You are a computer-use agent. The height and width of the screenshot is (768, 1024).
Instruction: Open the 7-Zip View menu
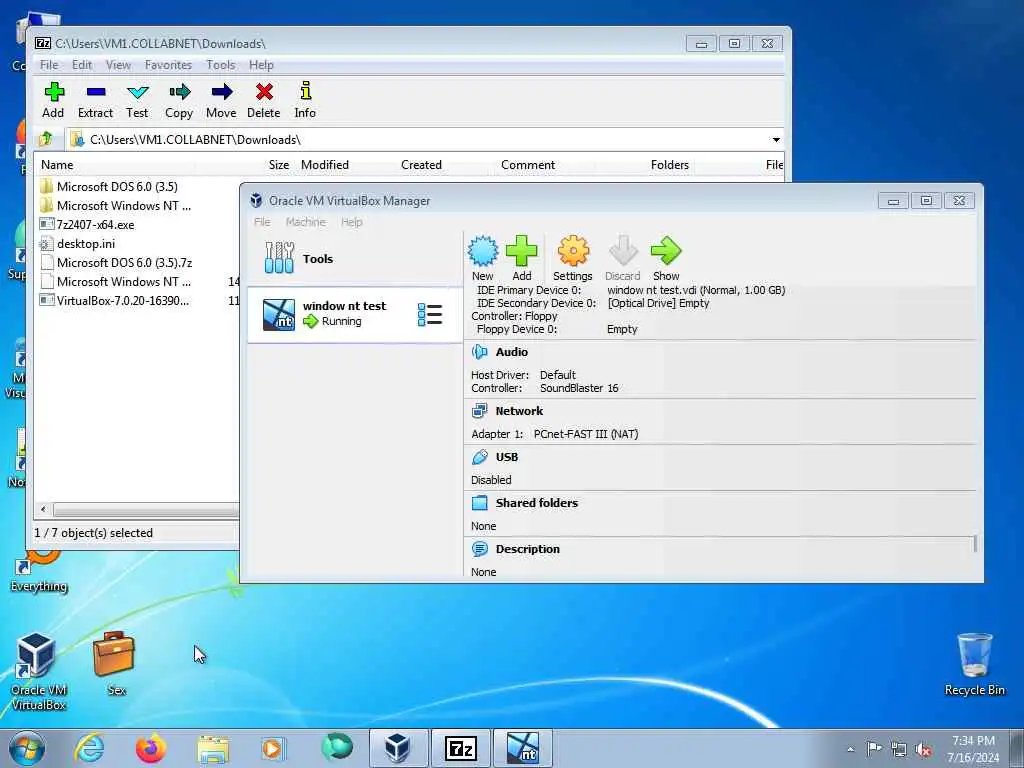pos(118,65)
